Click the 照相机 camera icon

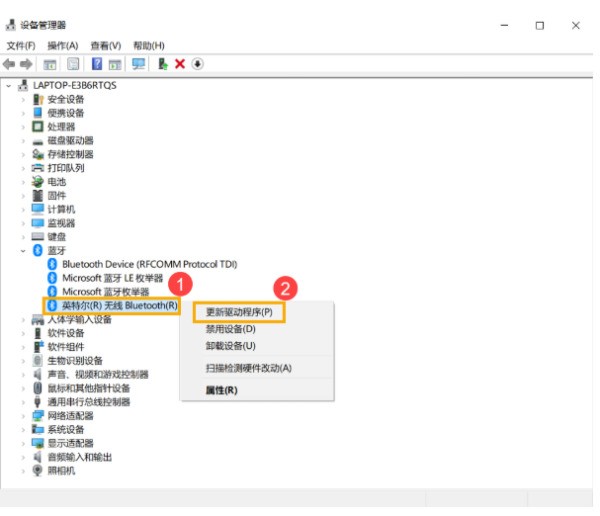[x=38, y=470]
